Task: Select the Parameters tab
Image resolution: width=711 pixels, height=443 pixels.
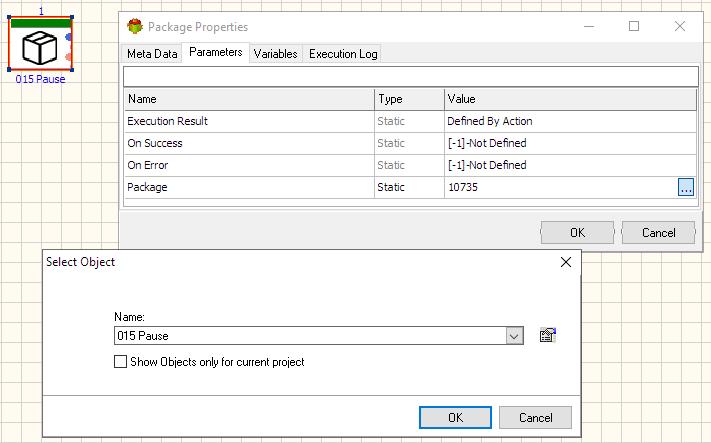Action: 215,52
